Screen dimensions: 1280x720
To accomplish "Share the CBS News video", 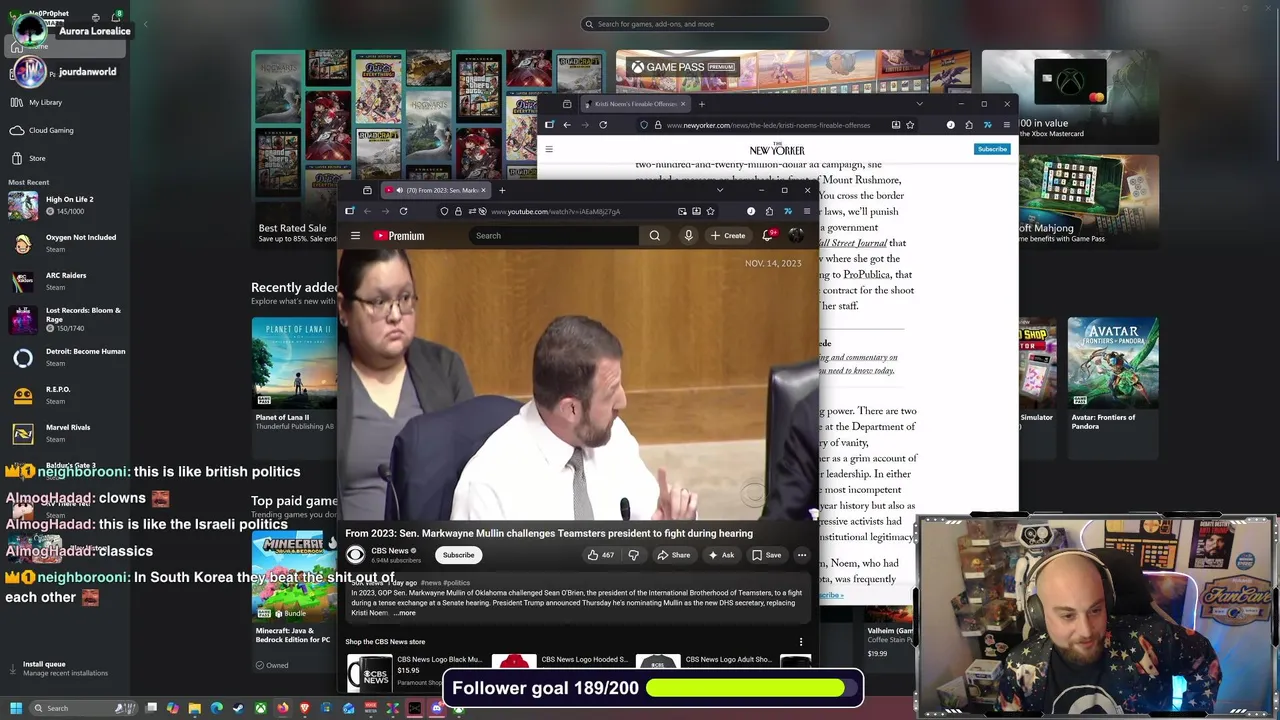I will click(x=673, y=555).
